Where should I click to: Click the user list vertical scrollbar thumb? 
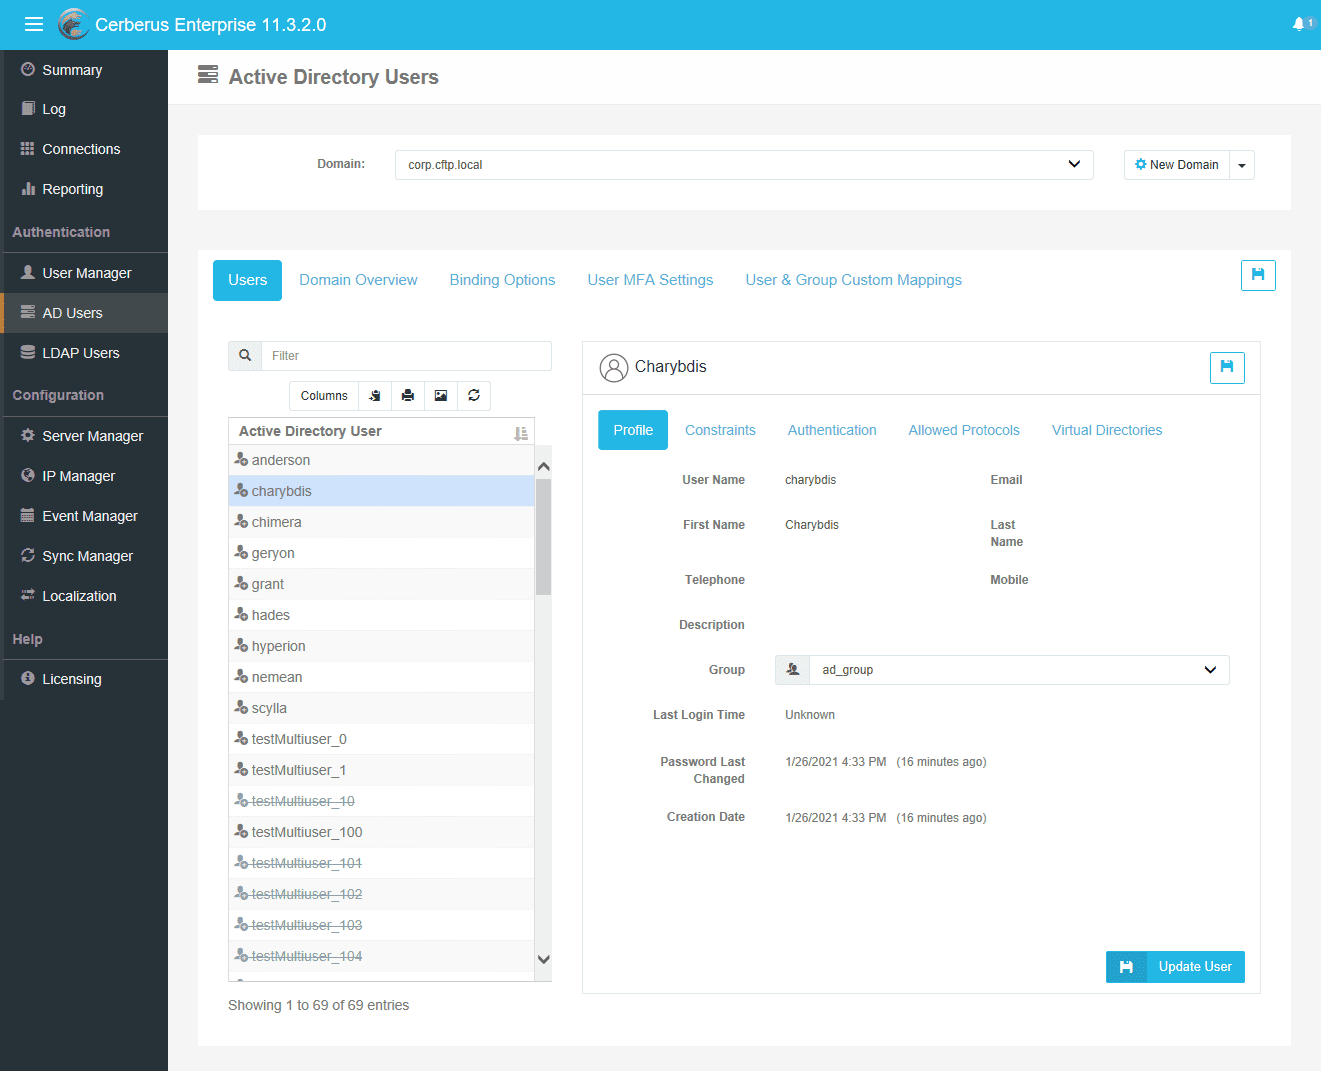pyautogui.click(x=543, y=536)
